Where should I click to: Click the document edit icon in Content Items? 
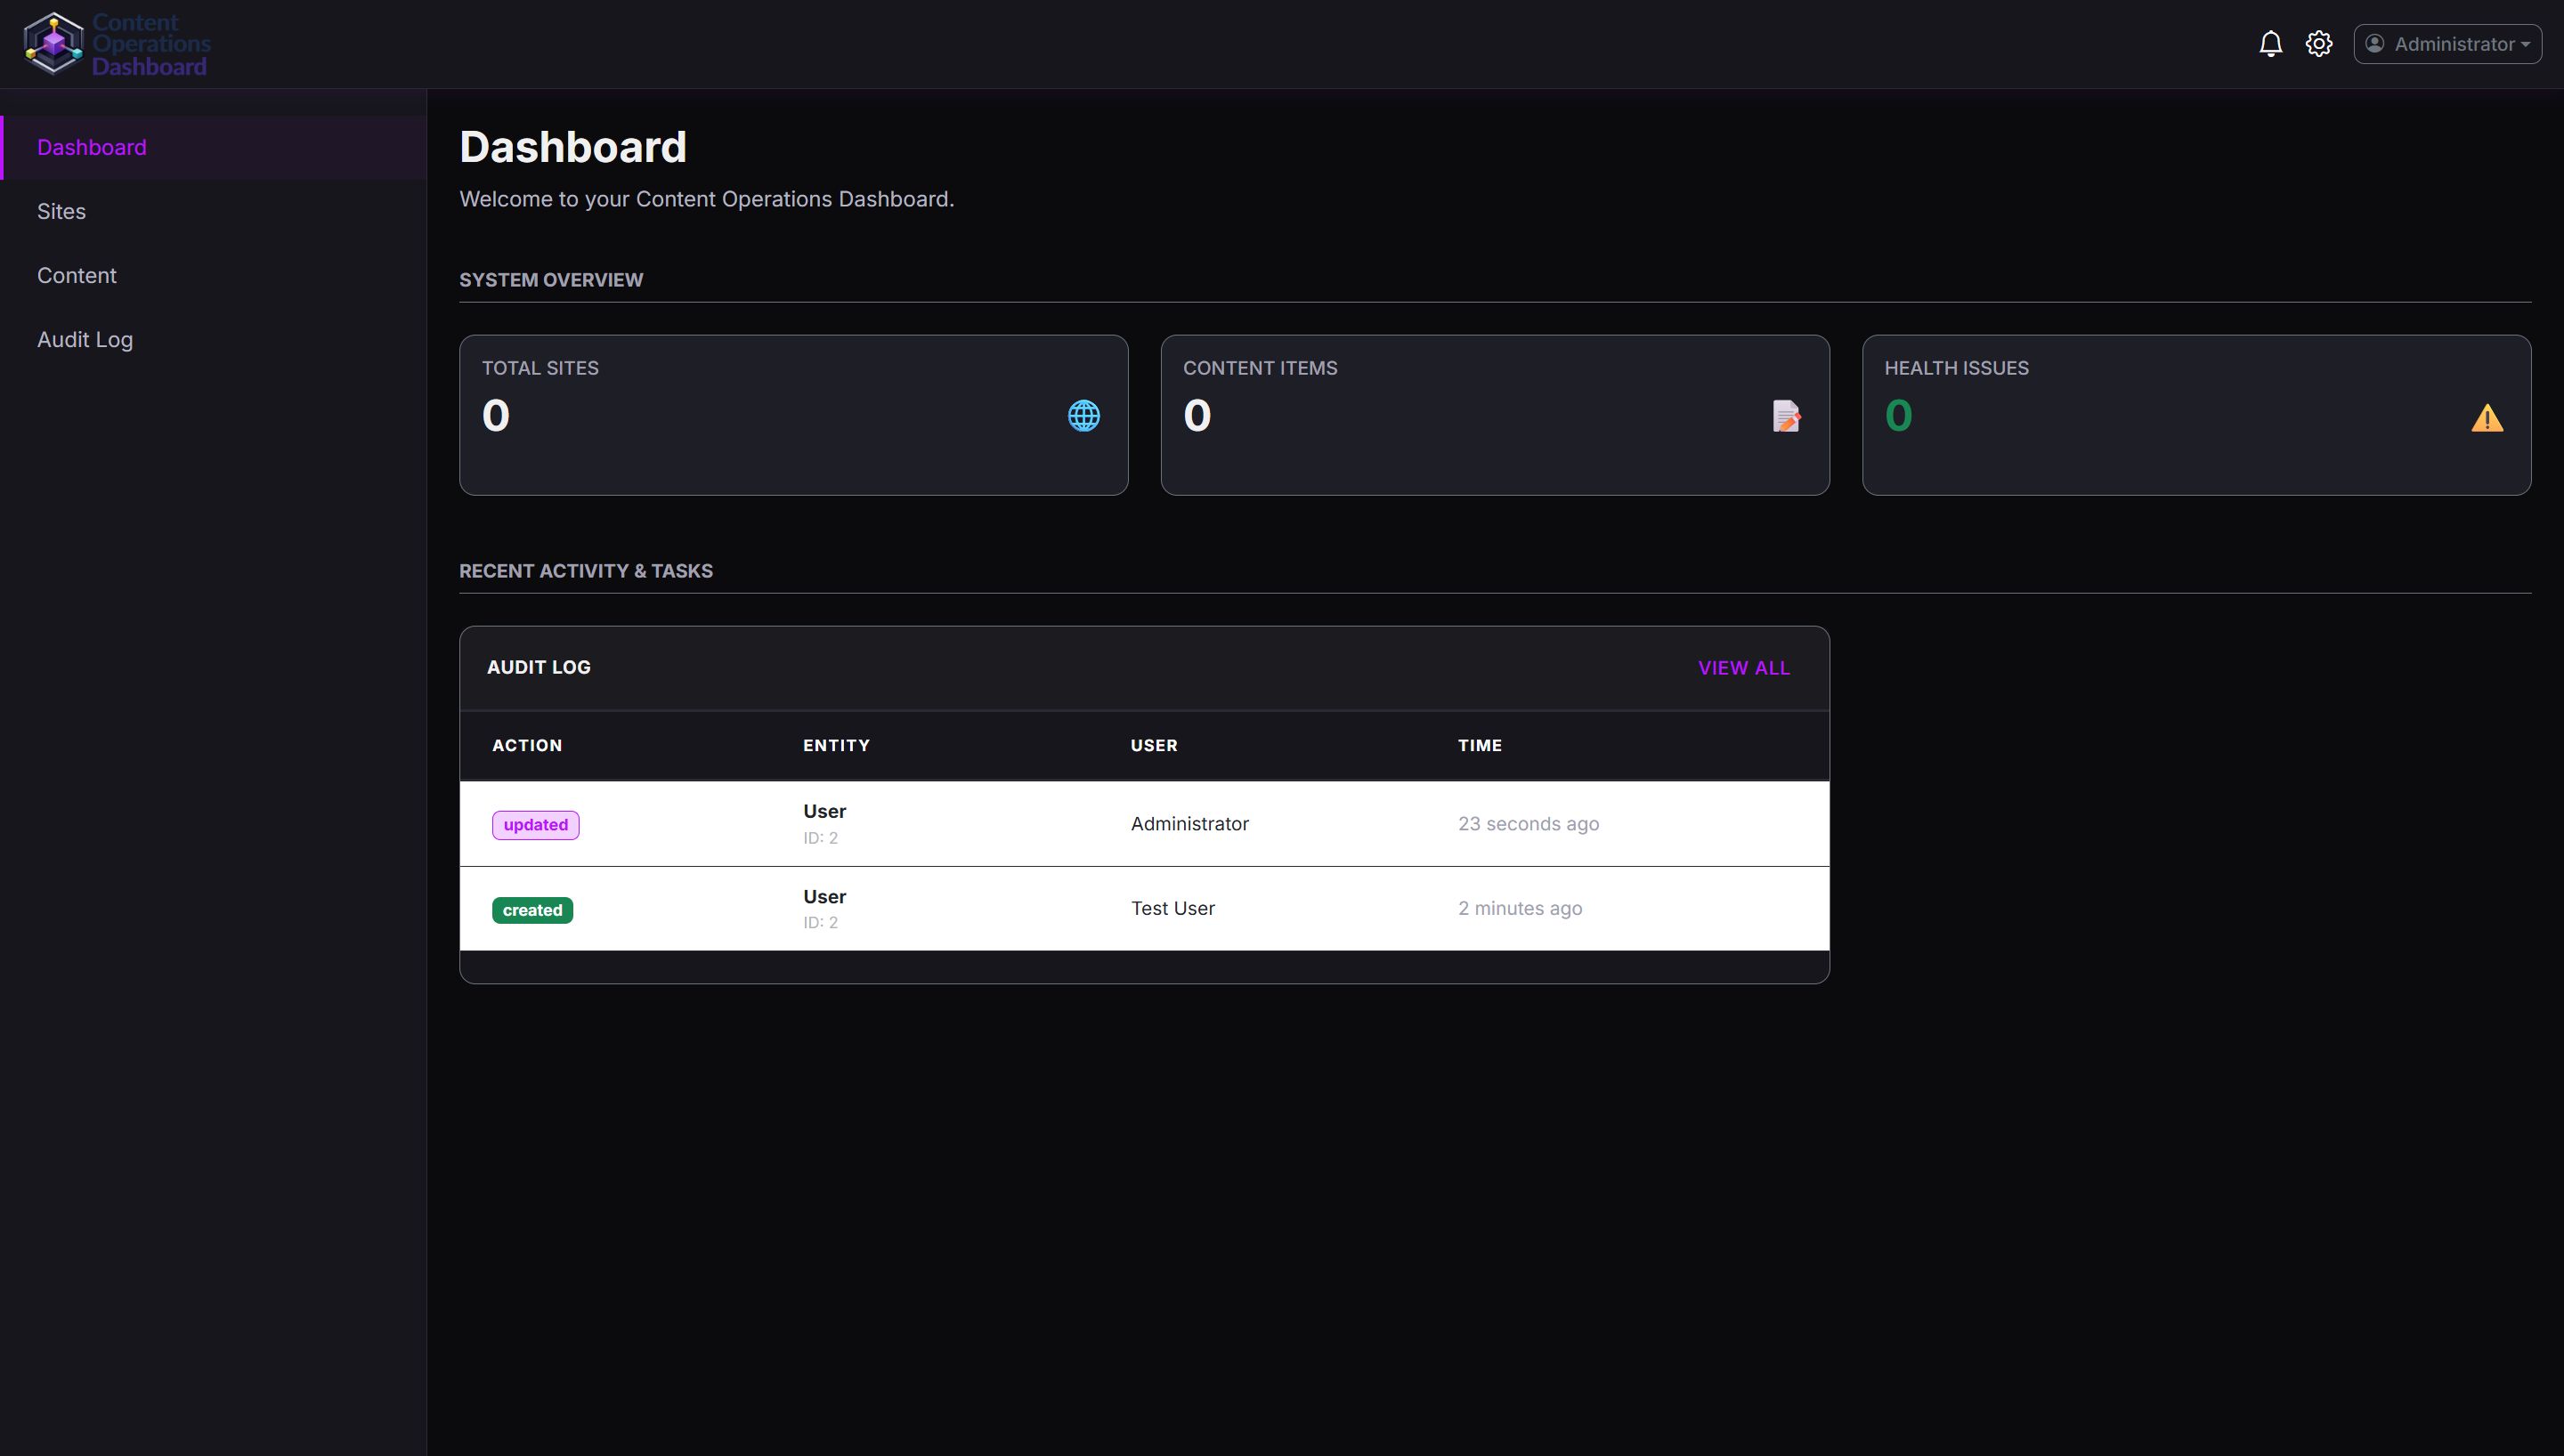pyautogui.click(x=1786, y=416)
